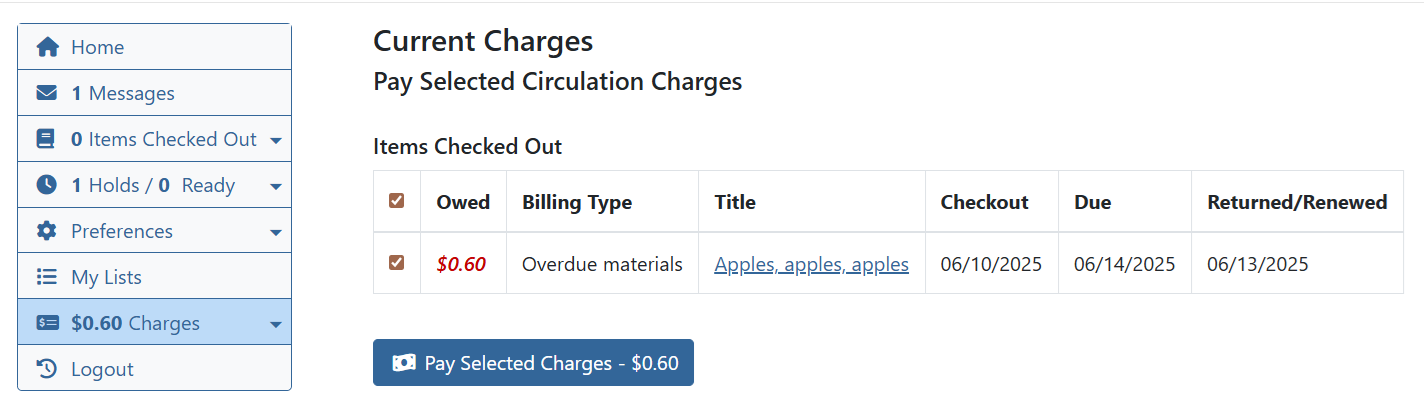The width and height of the screenshot is (1424, 418).
Task: Expand the Preferences dropdown arrow
Action: pos(276,232)
